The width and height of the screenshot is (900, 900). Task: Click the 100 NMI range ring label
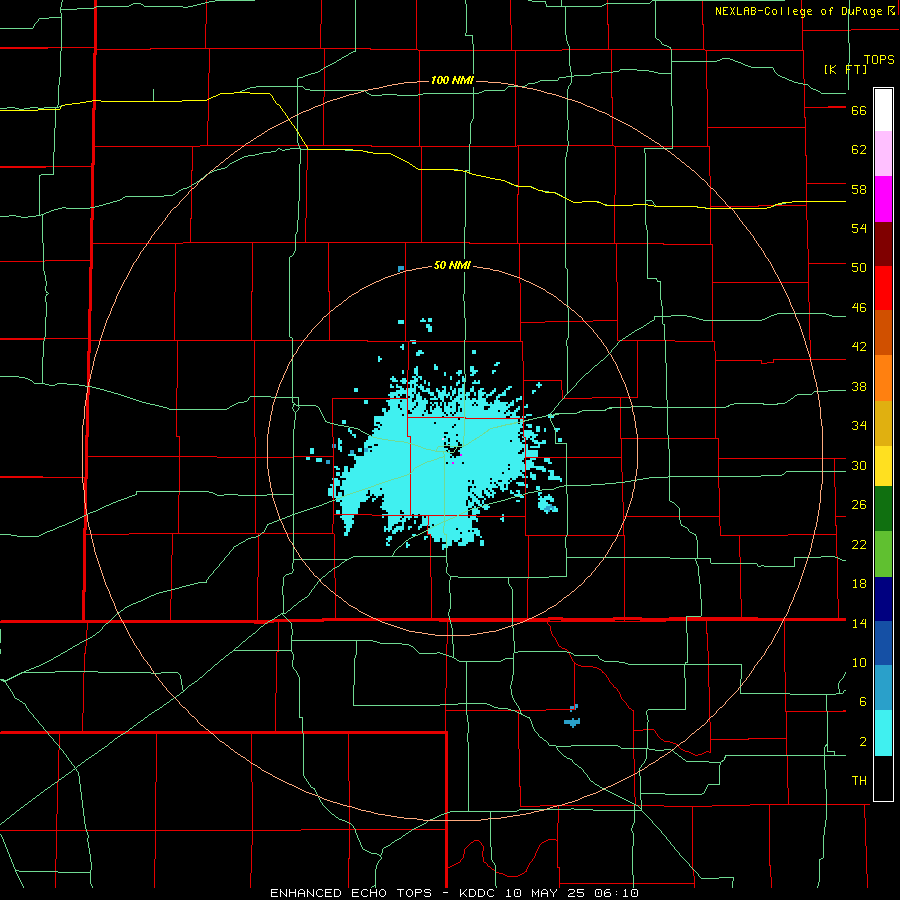click(452, 80)
